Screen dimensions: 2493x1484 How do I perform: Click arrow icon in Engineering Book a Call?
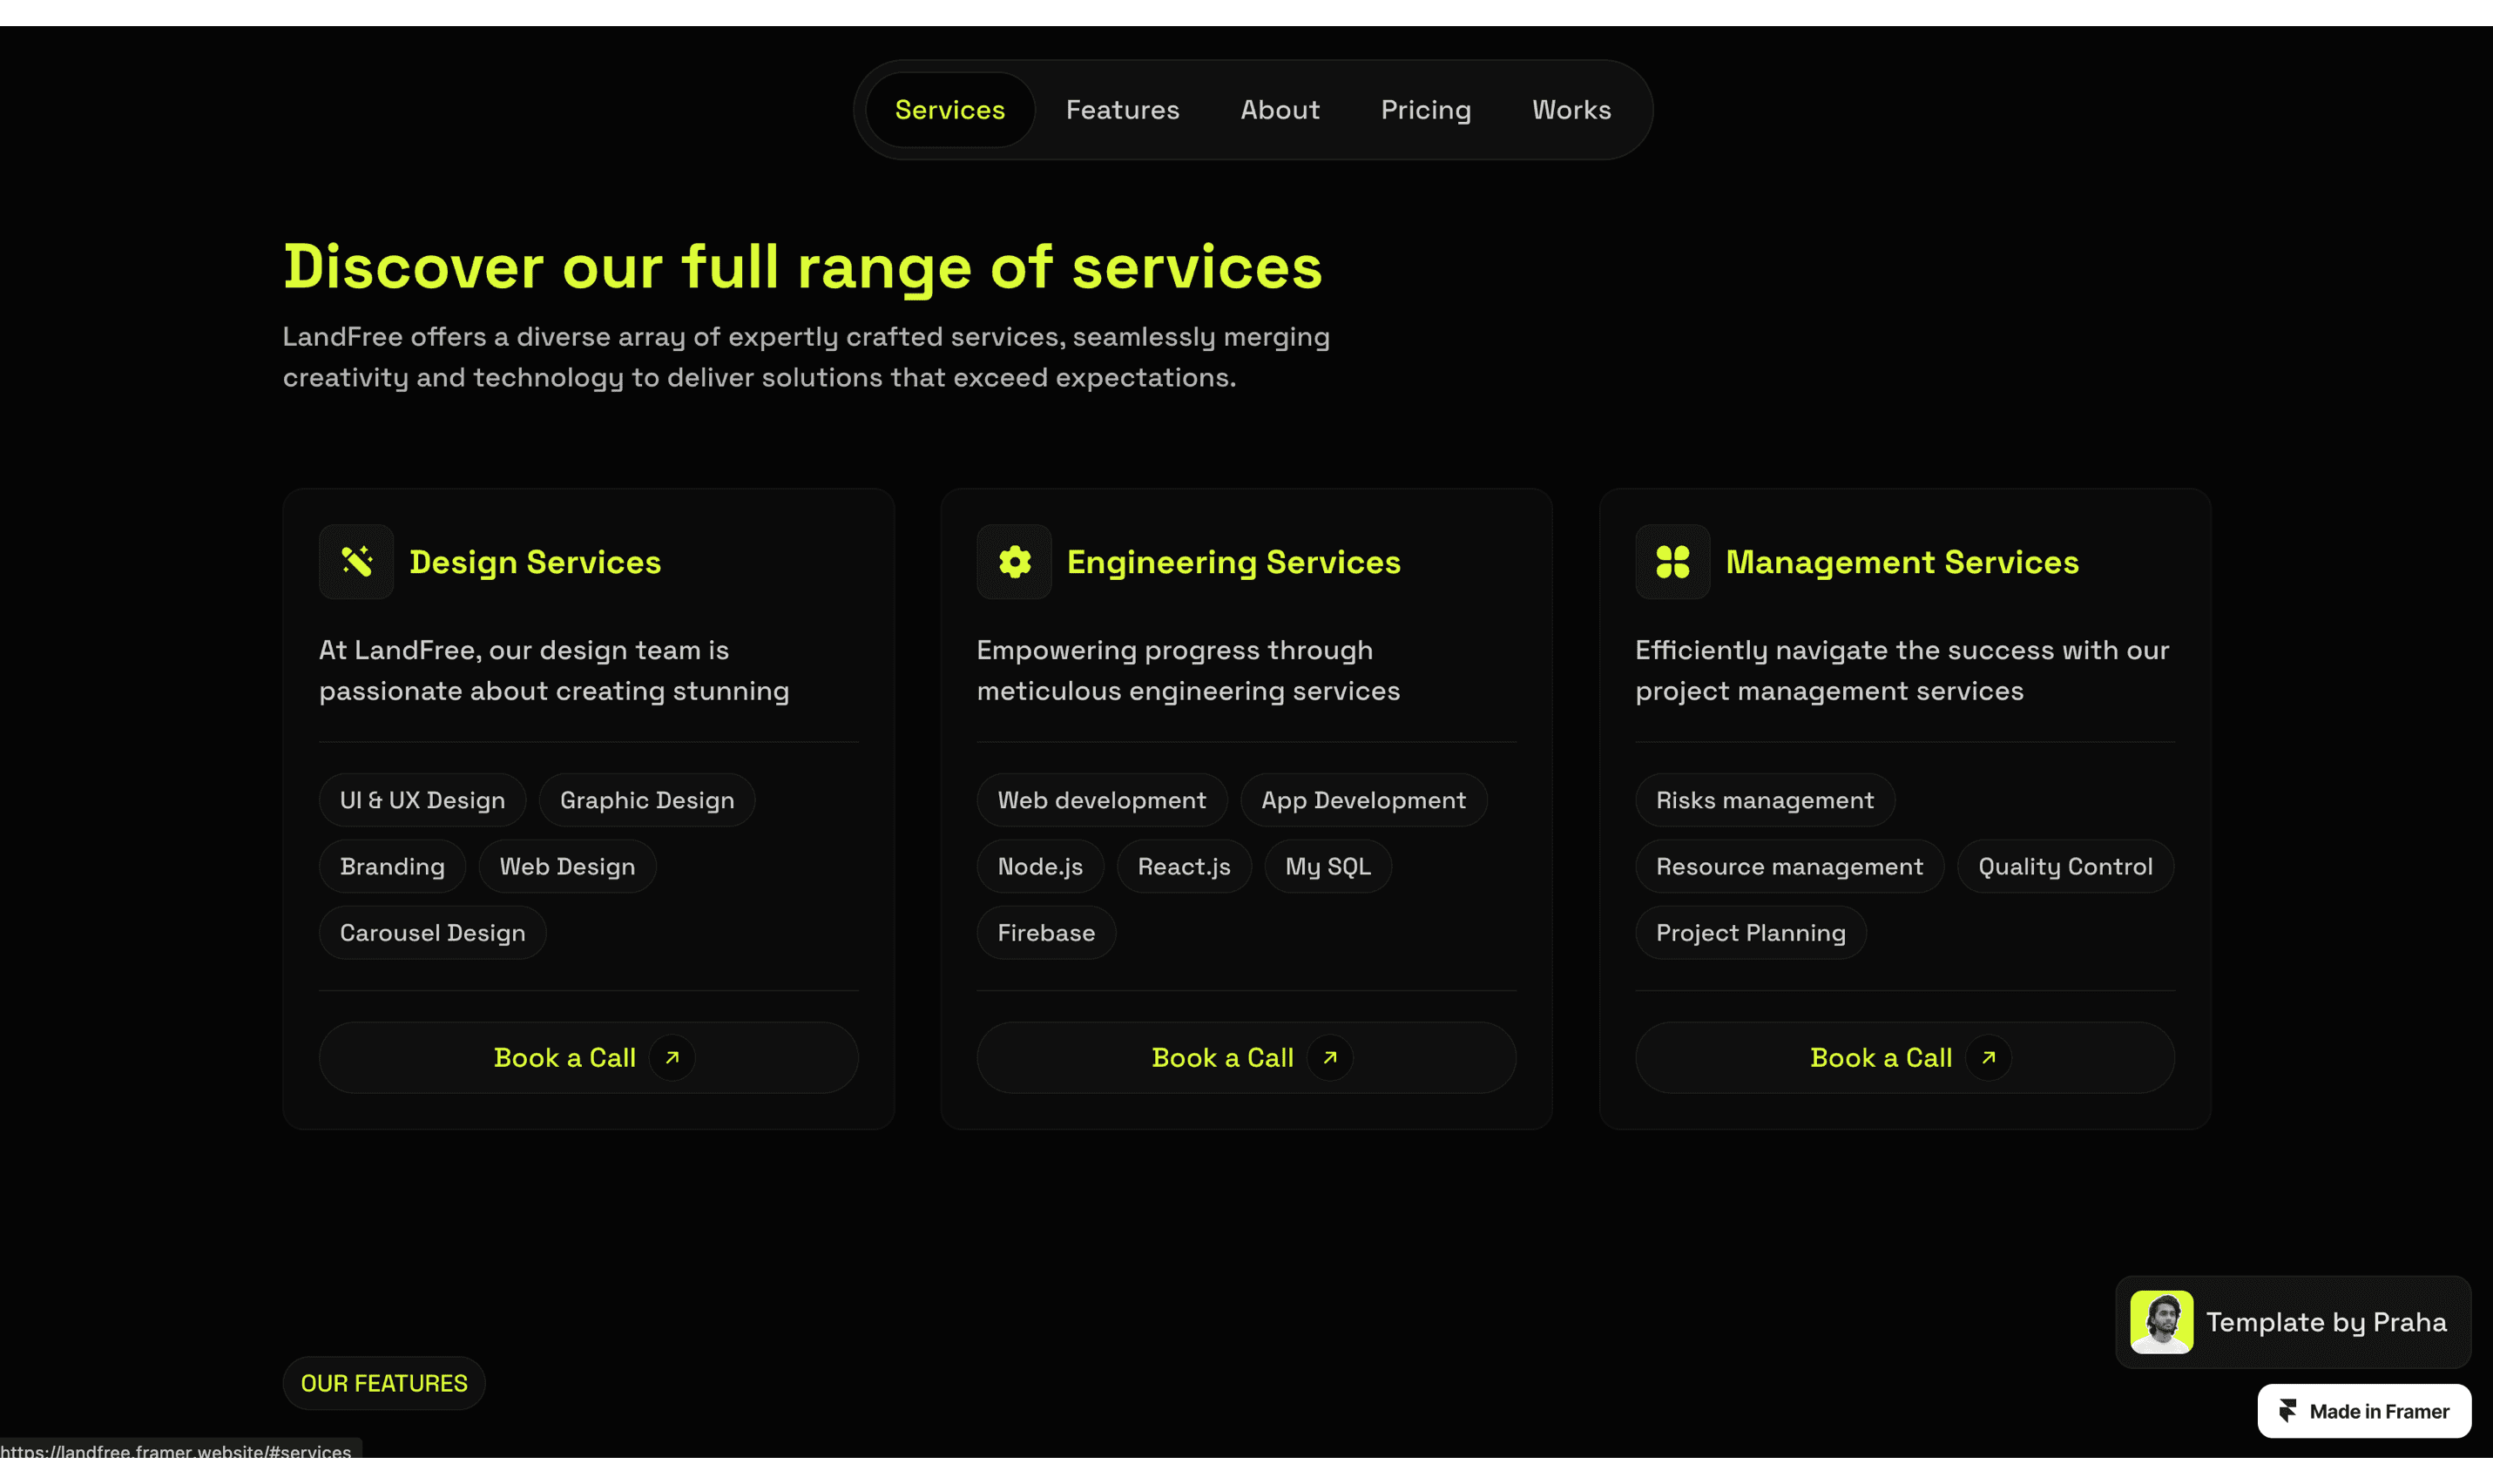tap(1330, 1058)
